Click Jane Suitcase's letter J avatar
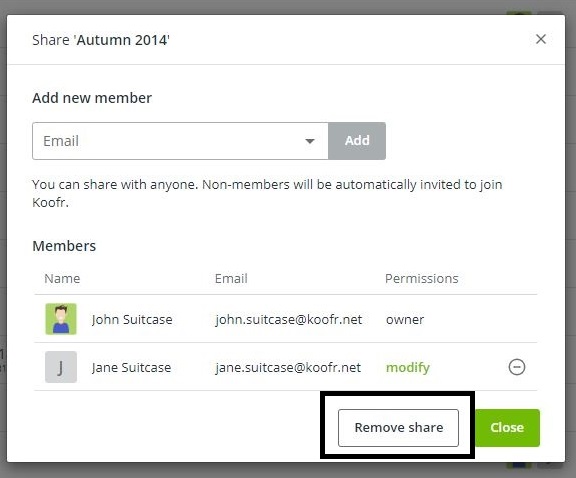The height and width of the screenshot is (478, 576). tap(61, 367)
